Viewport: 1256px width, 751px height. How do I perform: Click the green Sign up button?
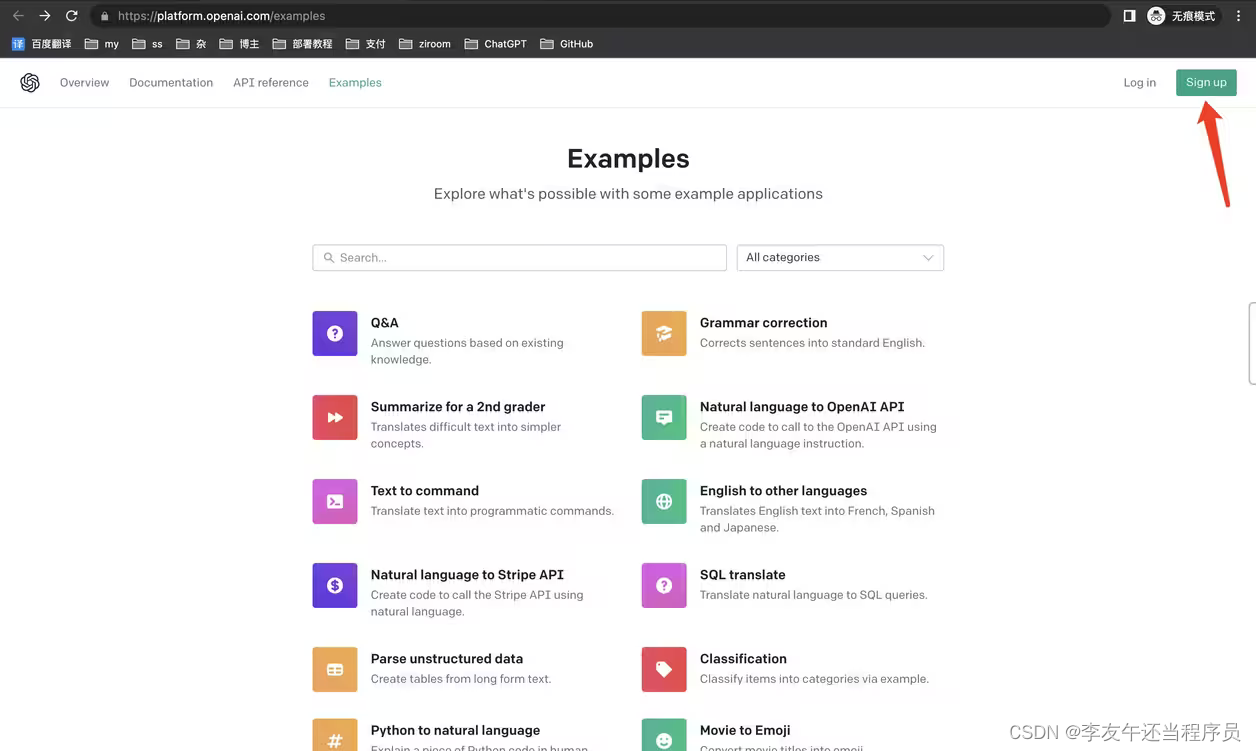pos(1206,83)
